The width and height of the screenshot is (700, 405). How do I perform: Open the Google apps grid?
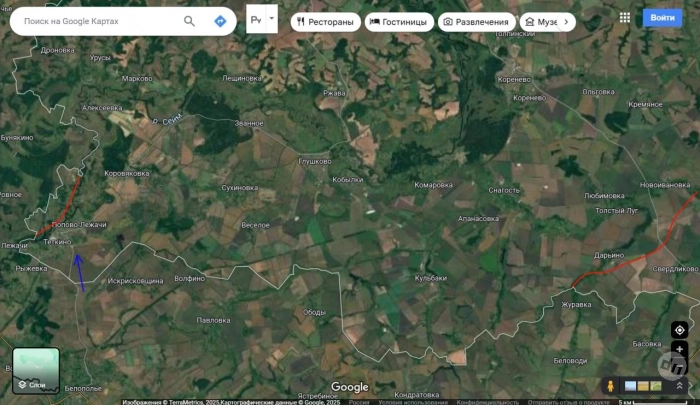[x=625, y=18]
